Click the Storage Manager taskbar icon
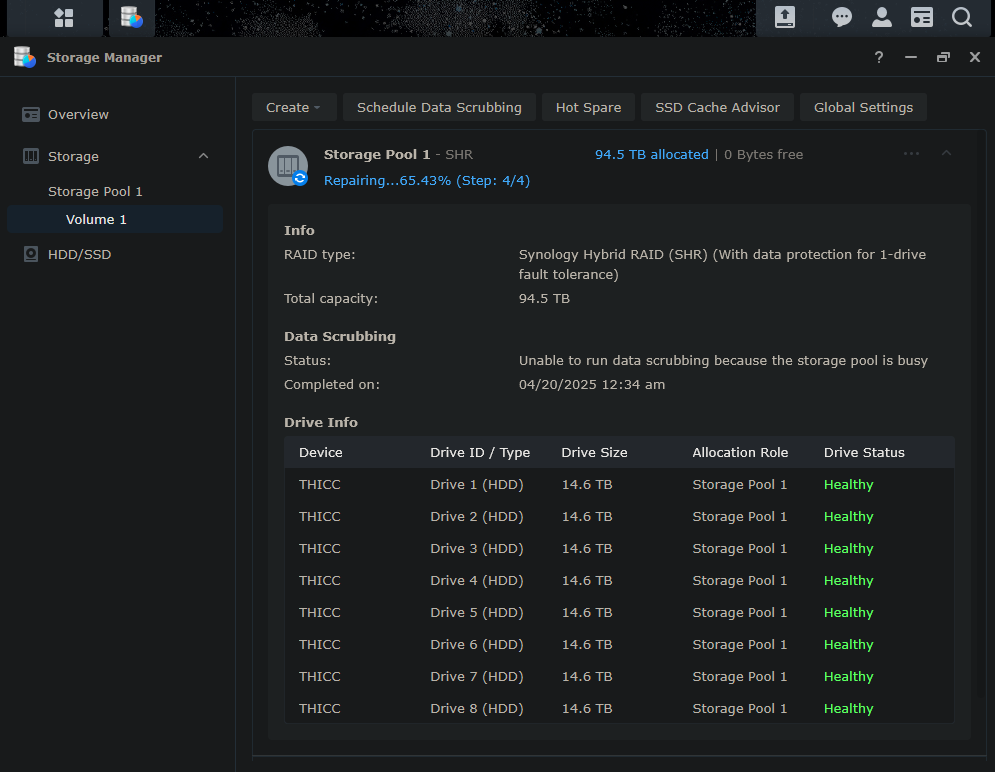 (x=131, y=18)
